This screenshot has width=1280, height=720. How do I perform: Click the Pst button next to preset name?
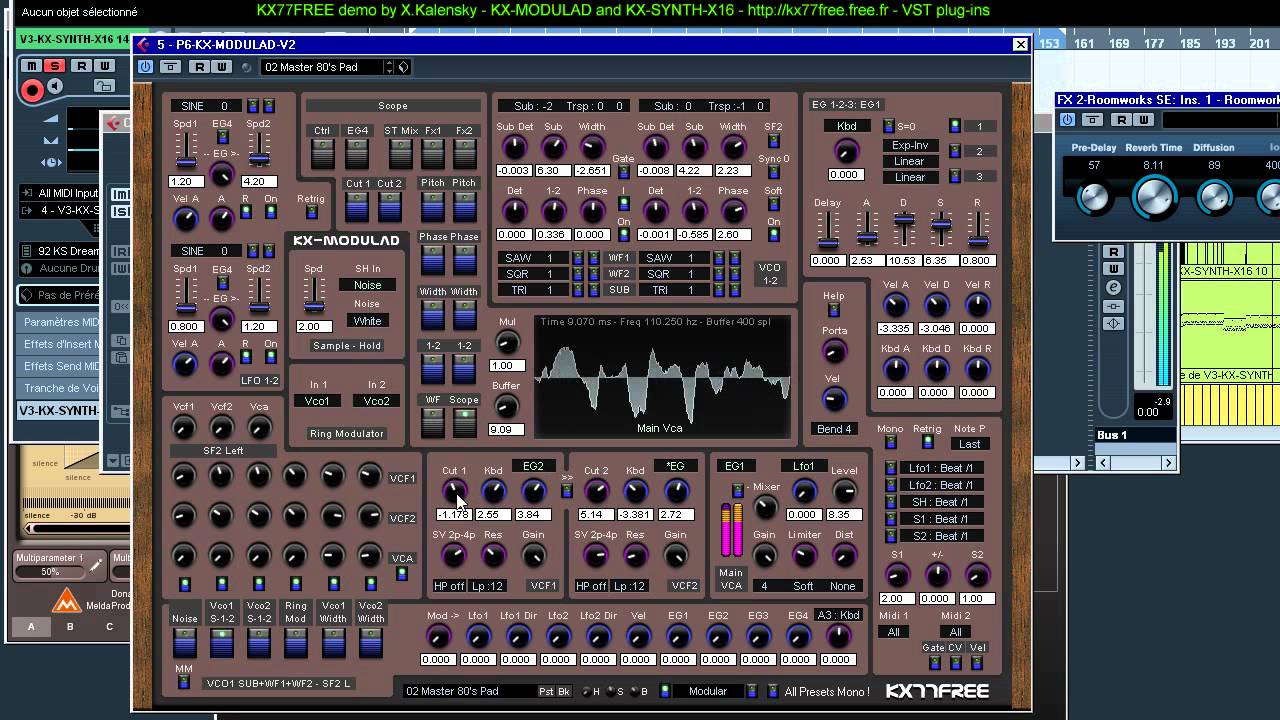(547, 691)
